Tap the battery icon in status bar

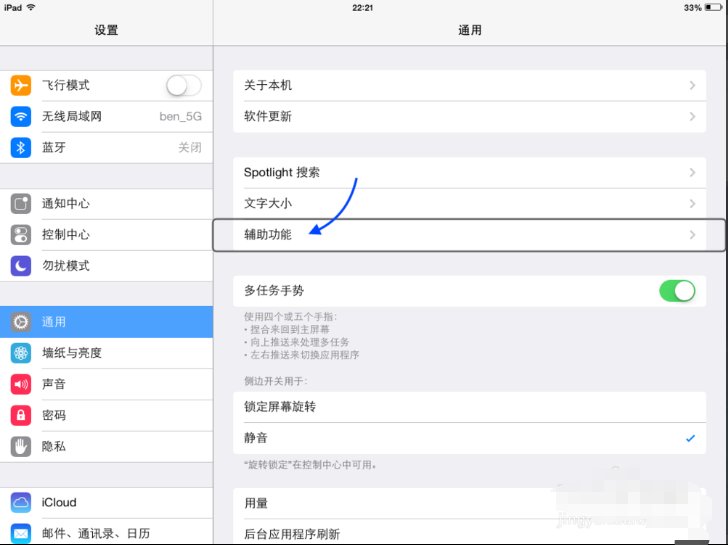713,7
